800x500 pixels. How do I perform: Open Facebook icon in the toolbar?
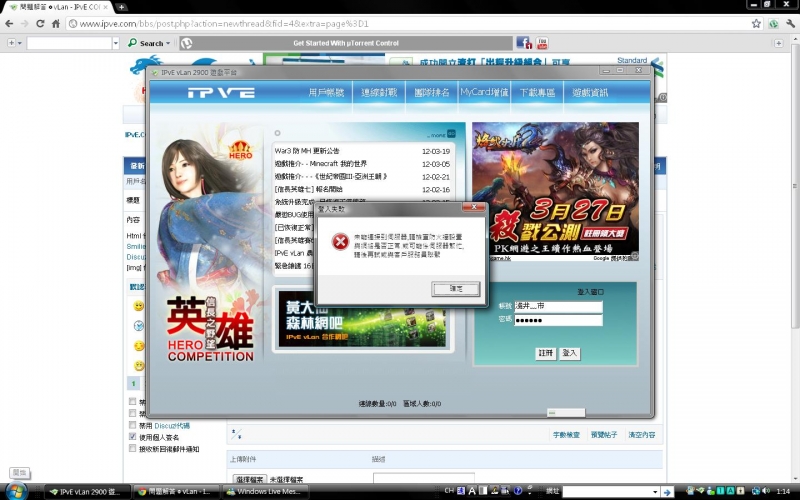tap(524, 43)
